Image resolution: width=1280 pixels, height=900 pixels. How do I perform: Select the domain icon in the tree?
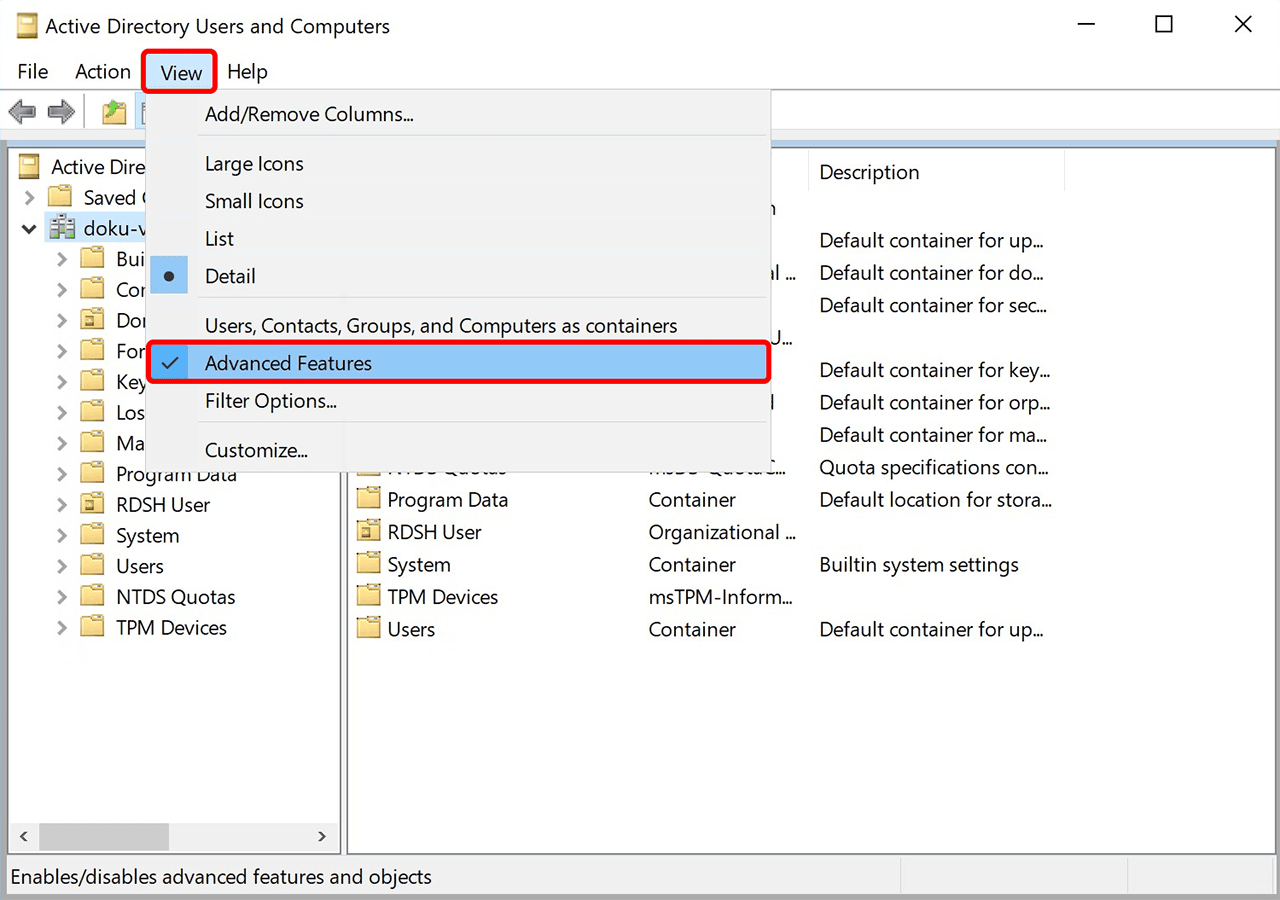click(62, 228)
